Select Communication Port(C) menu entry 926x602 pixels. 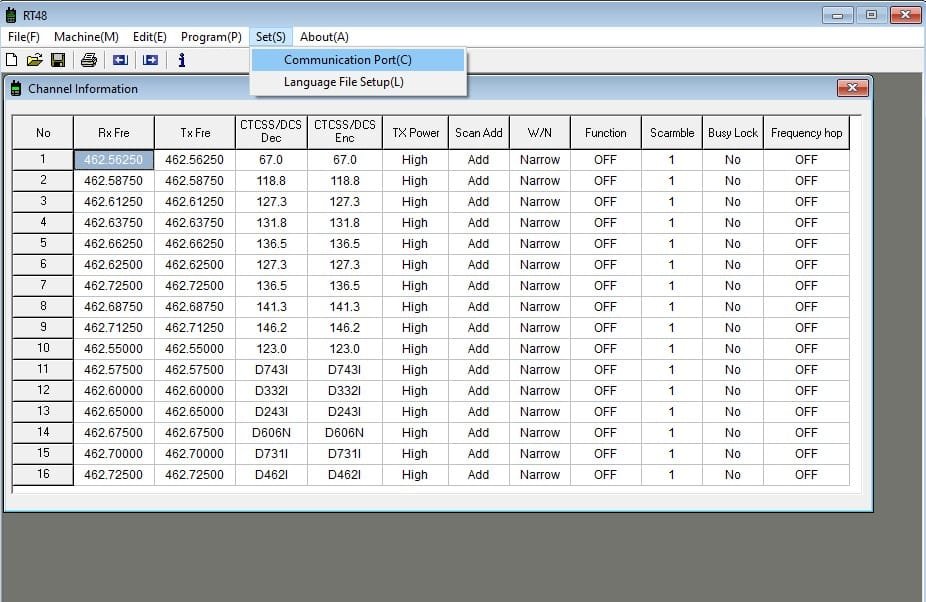point(347,60)
